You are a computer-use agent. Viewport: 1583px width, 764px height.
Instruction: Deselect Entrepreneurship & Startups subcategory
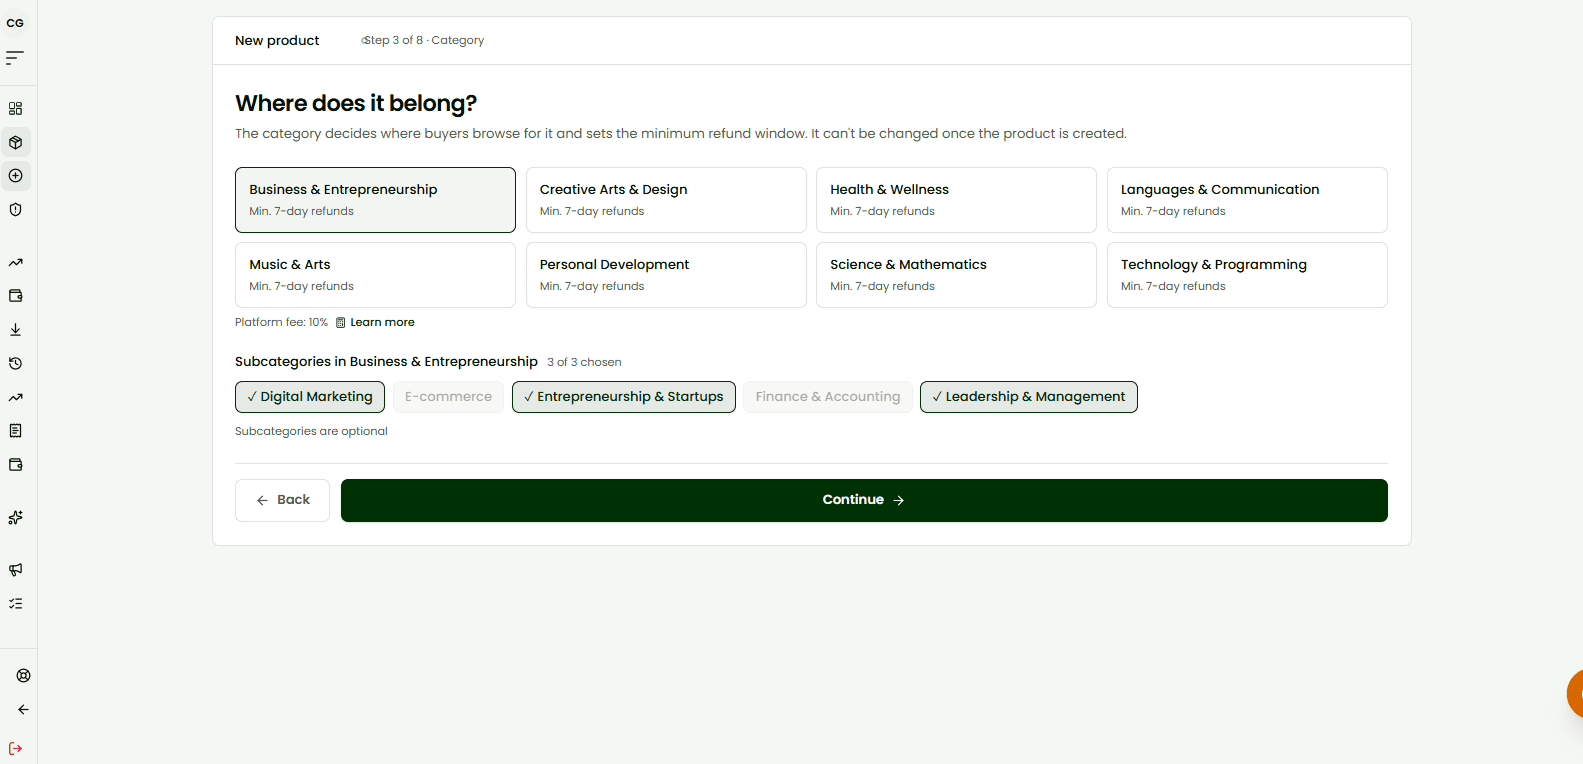point(624,397)
